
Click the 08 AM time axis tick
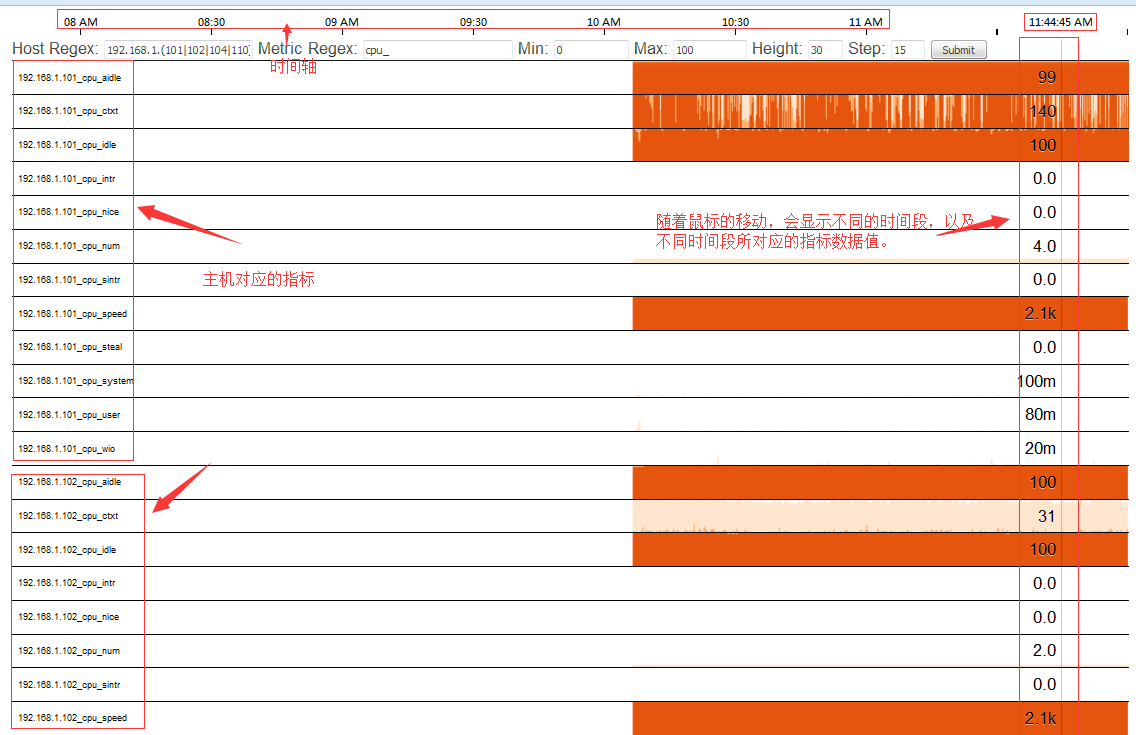click(x=80, y=22)
